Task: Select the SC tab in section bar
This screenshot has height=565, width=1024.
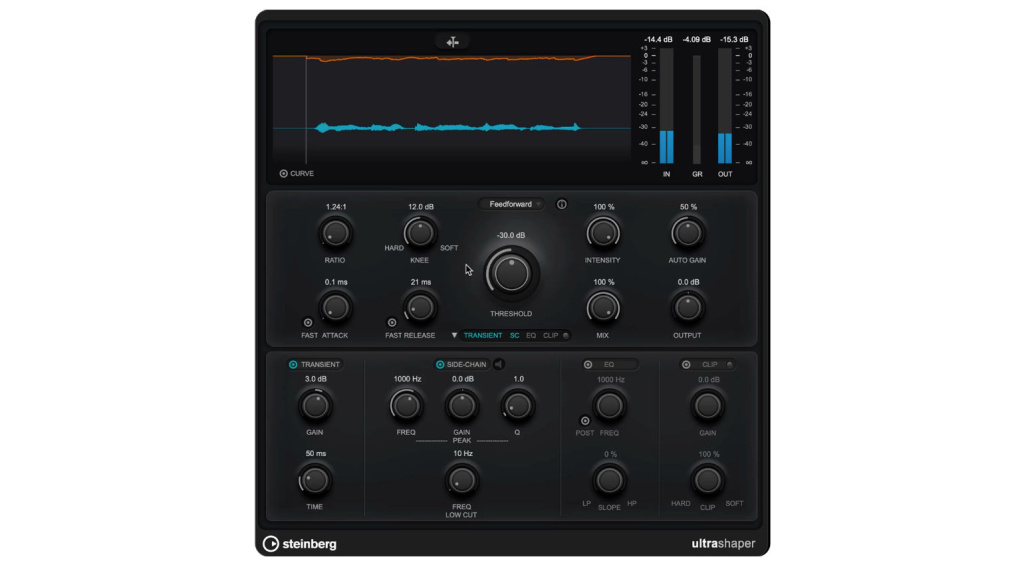Action: pos(515,336)
